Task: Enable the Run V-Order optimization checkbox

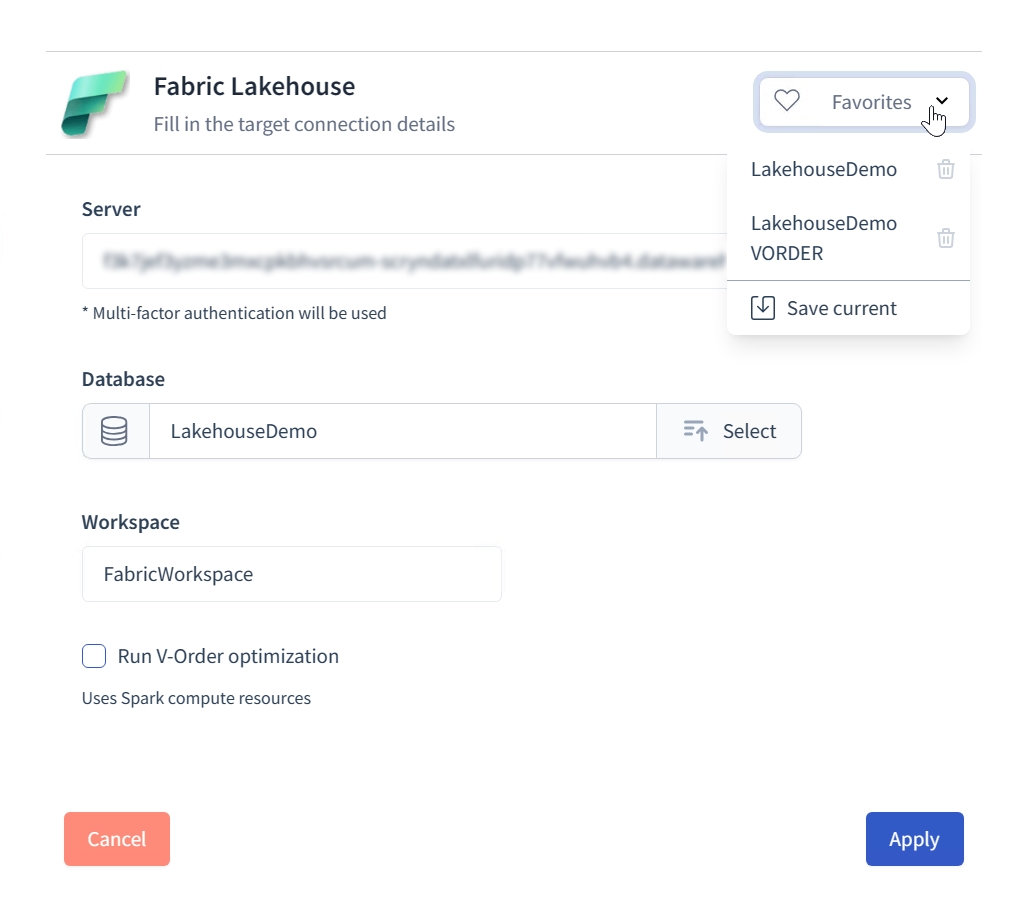Action: pyautogui.click(x=94, y=656)
